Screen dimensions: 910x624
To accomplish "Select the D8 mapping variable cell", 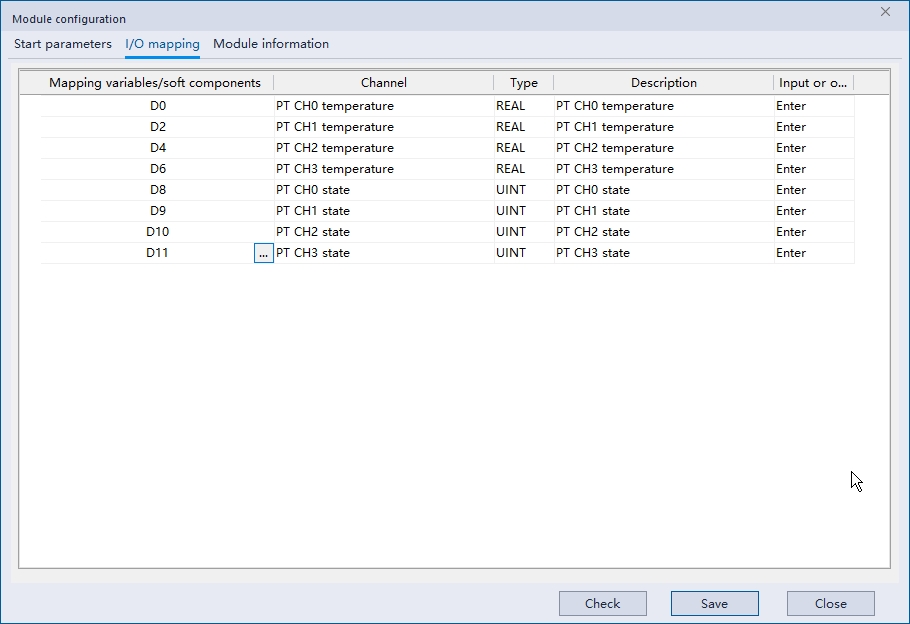I will coord(157,190).
